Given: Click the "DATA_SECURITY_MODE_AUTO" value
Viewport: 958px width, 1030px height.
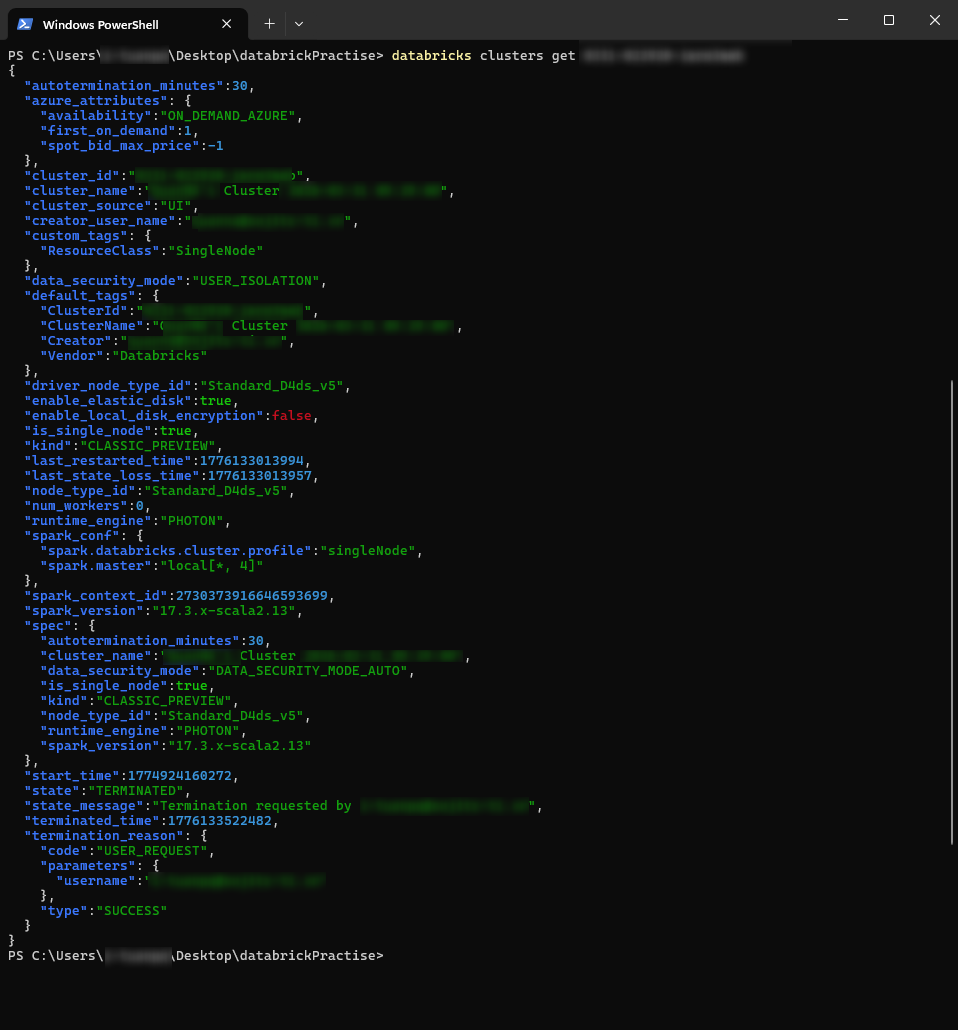Looking at the screenshot, I should [x=306, y=671].
